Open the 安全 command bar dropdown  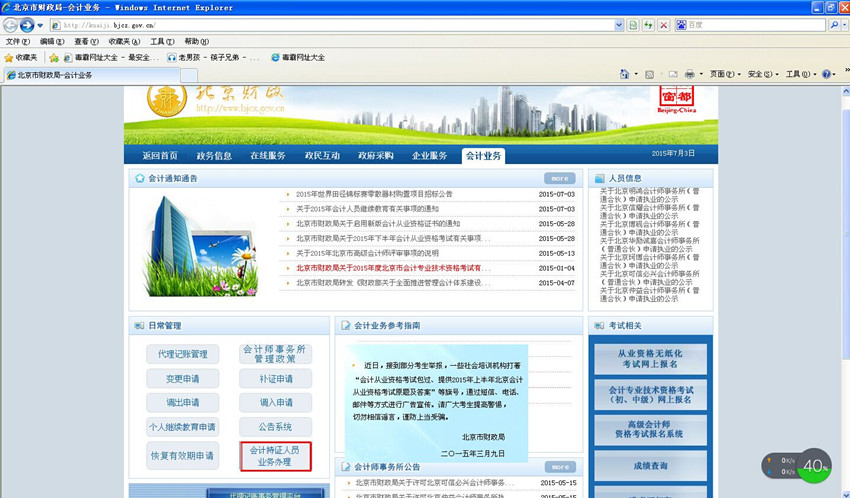tap(763, 74)
